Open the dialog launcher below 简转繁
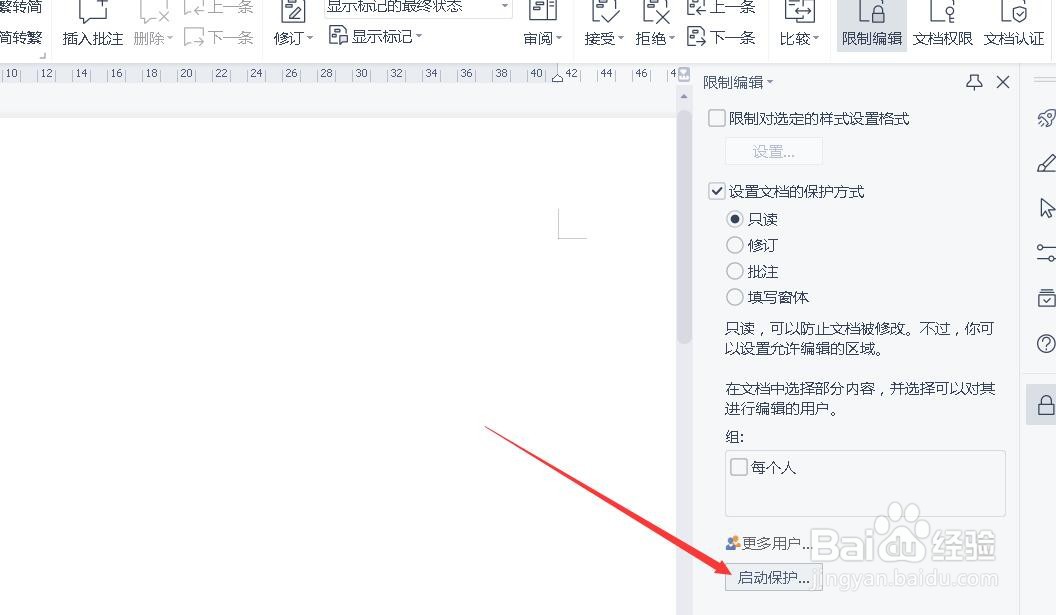Screen dimensions: 1056x615 click(42, 56)
